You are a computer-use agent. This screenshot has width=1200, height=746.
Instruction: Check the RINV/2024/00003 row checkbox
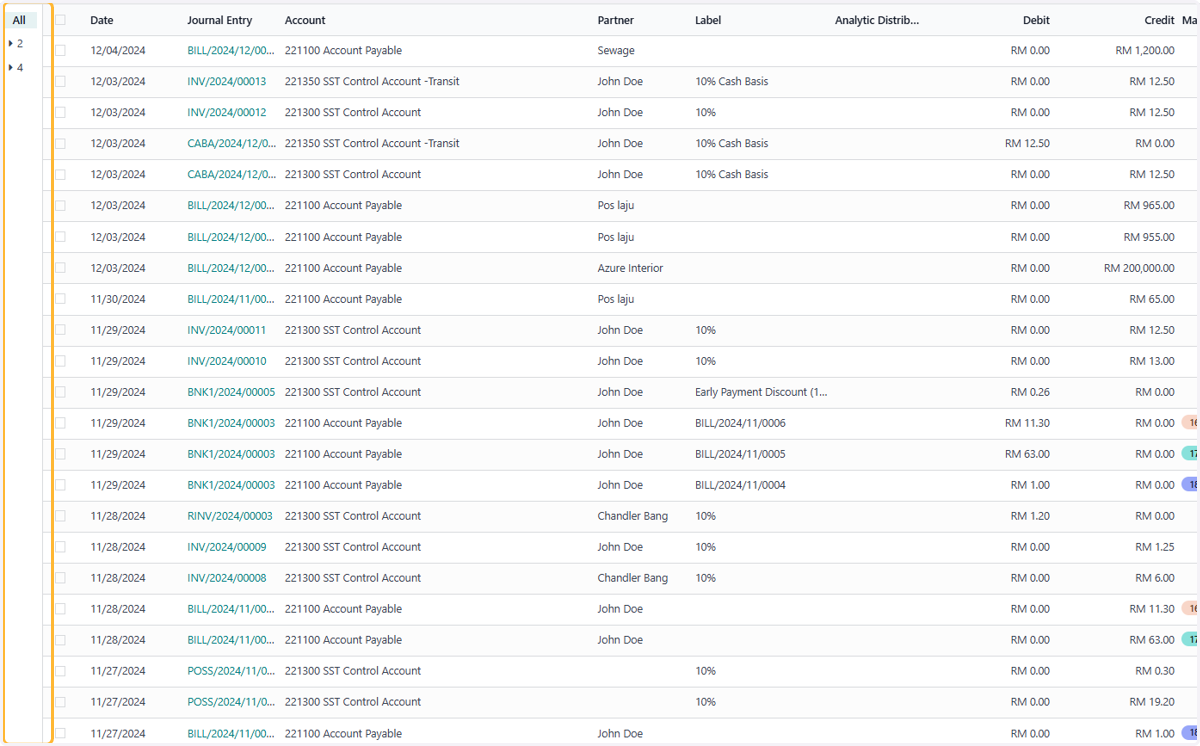pos(60,516)
